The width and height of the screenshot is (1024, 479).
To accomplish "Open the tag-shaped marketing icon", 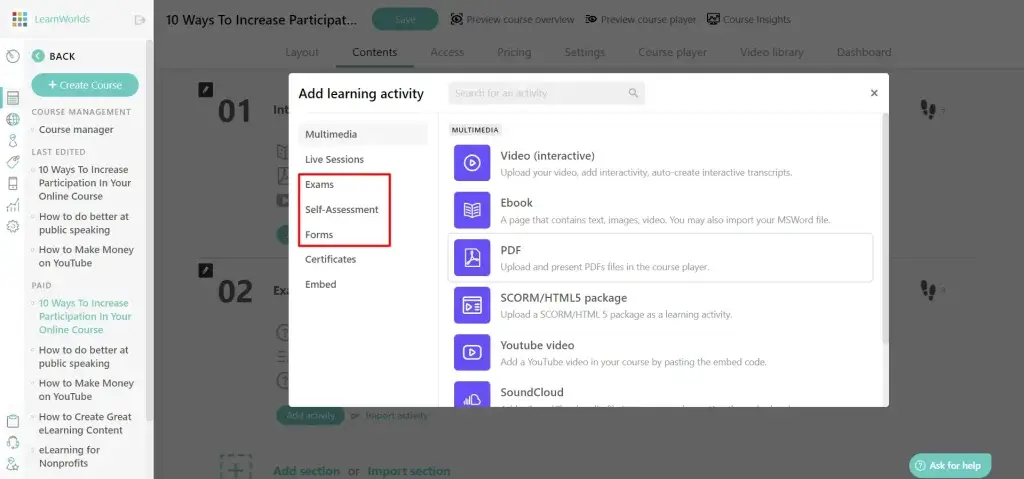I will coord(12,162).
